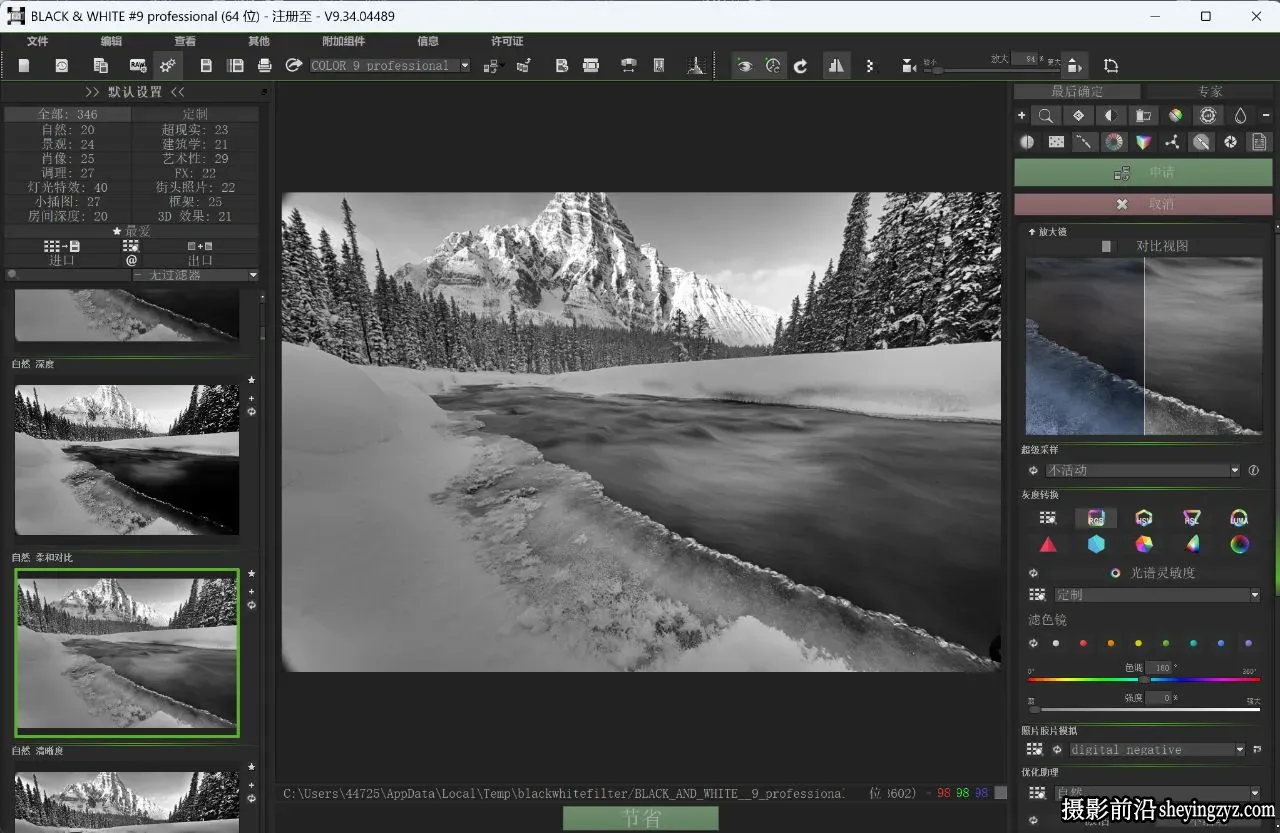Open the 编辑 menu
1280x833 pixels.
tap(111, 41)
